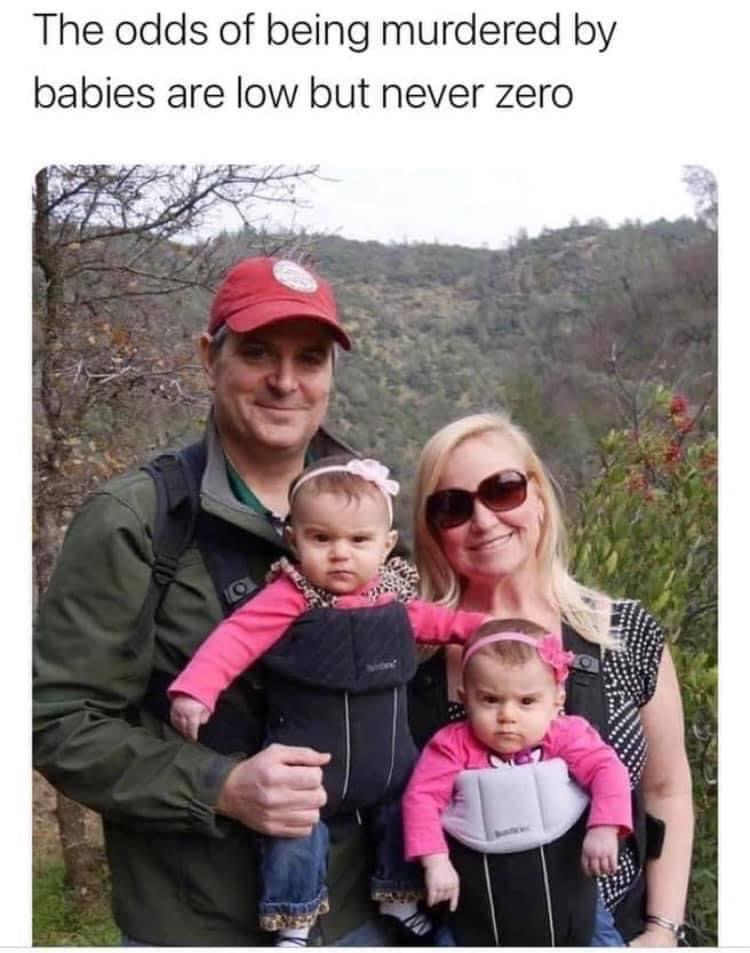Image resolution: width=750 pixels, height=953 pixels.
Task: Open the family photo in the post
Action: pos(375,555)
